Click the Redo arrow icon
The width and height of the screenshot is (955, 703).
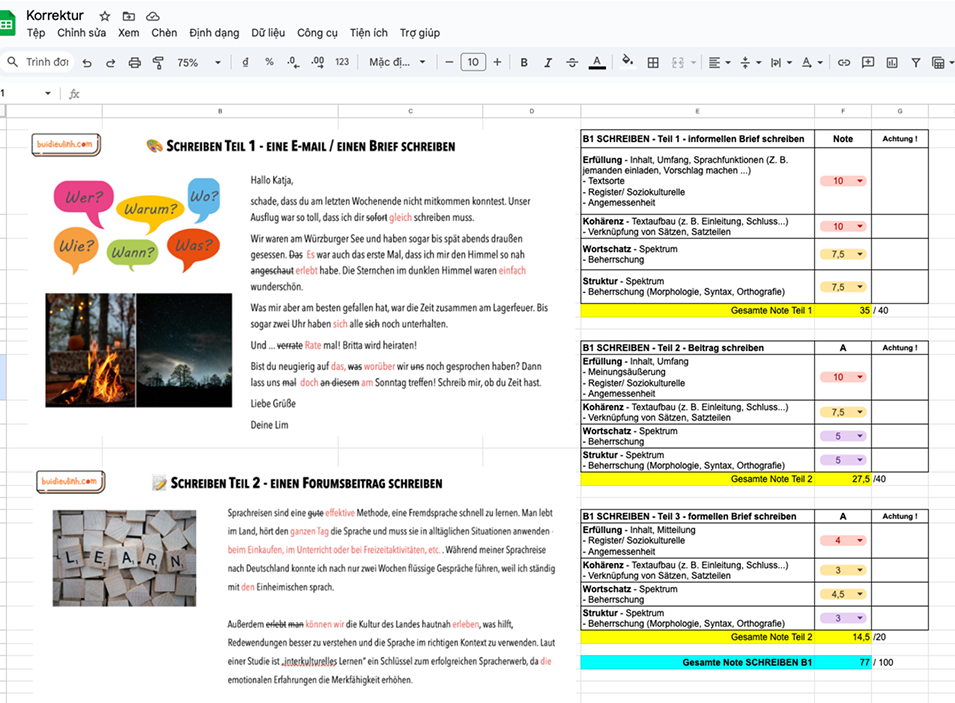tap(110, 62)
